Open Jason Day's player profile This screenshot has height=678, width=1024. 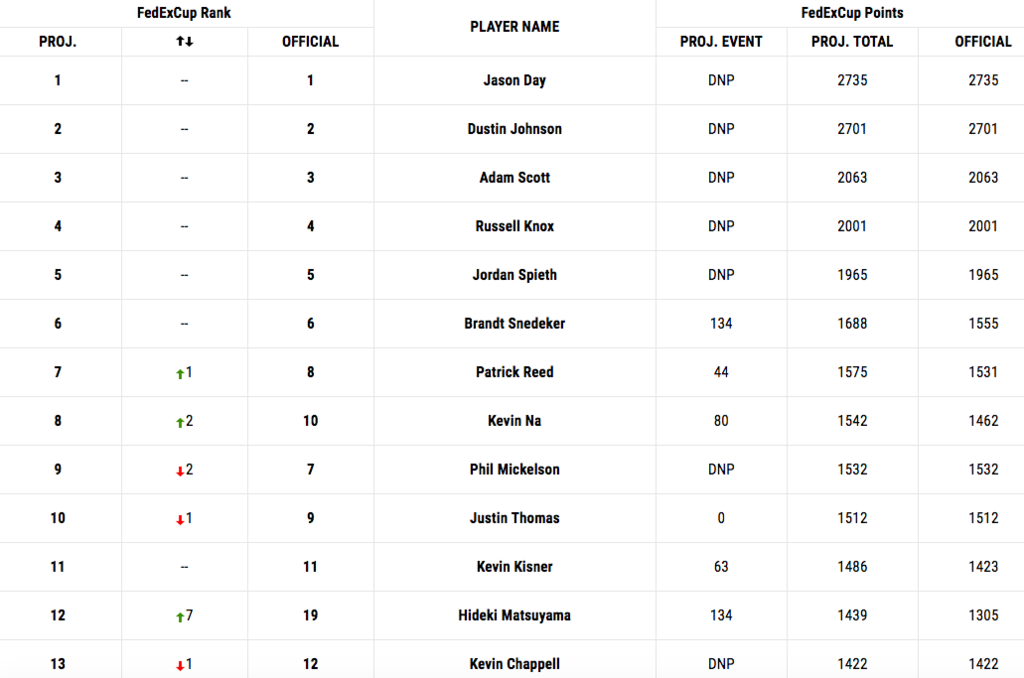pyautogui.click(x=515, y=80)
